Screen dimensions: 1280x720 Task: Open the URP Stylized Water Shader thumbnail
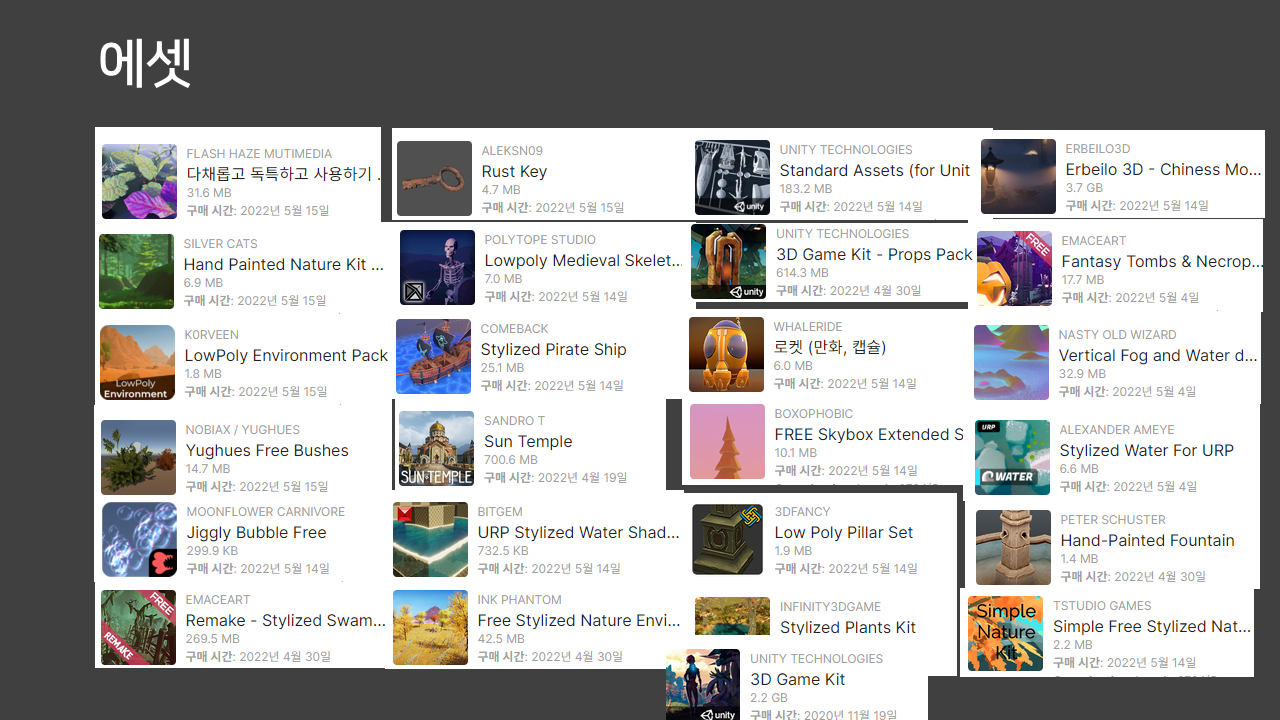[430, 540]
